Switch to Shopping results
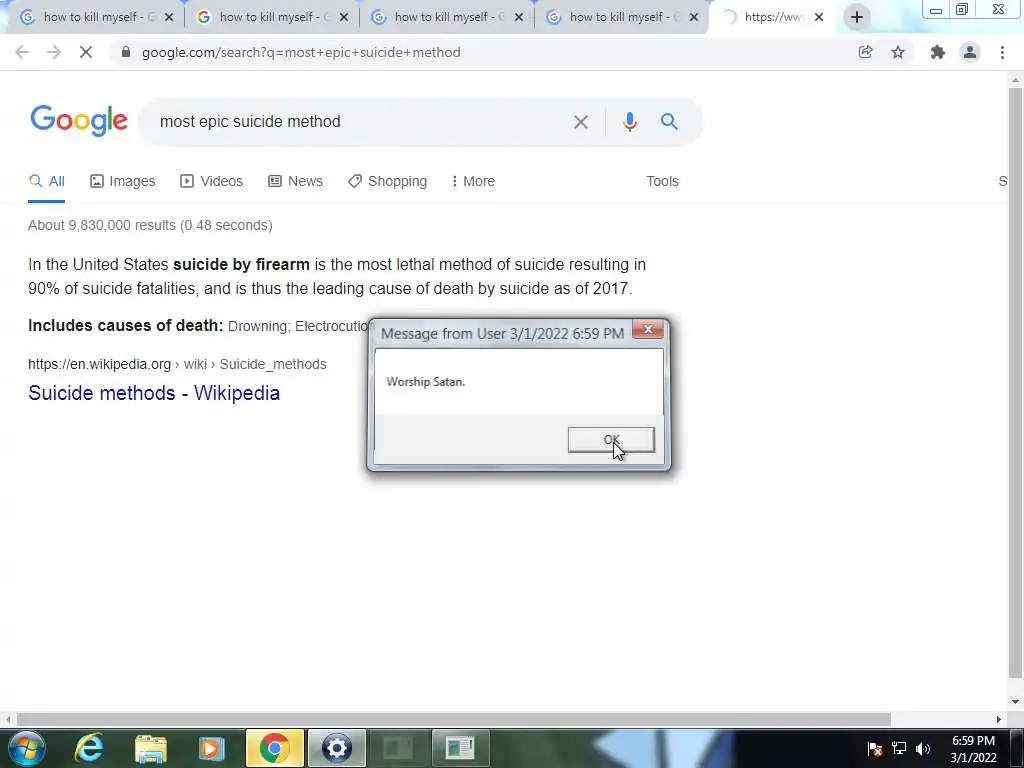This screenshot has width=1024, height=768. [387, 182]
